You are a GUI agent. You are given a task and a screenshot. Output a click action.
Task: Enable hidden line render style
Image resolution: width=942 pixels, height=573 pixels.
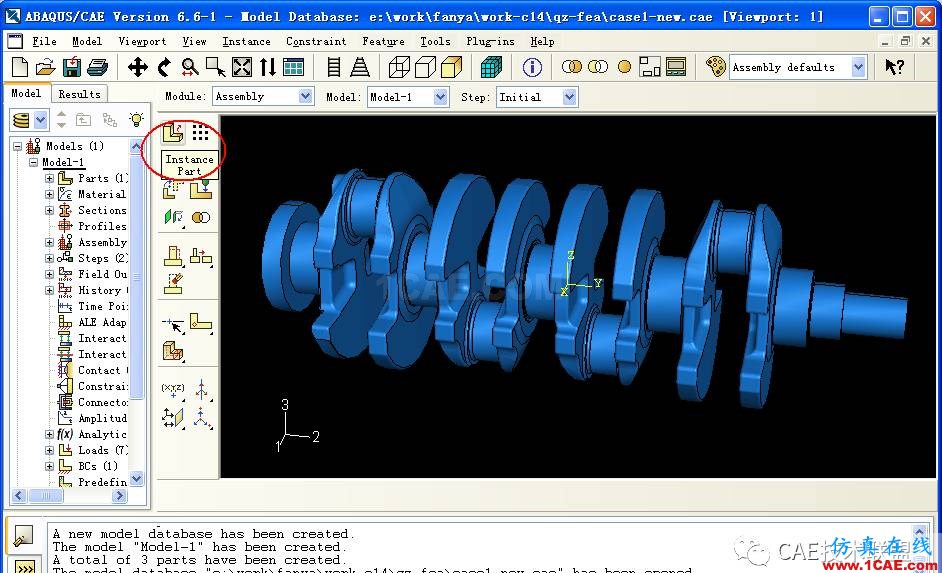click(425, 67)
